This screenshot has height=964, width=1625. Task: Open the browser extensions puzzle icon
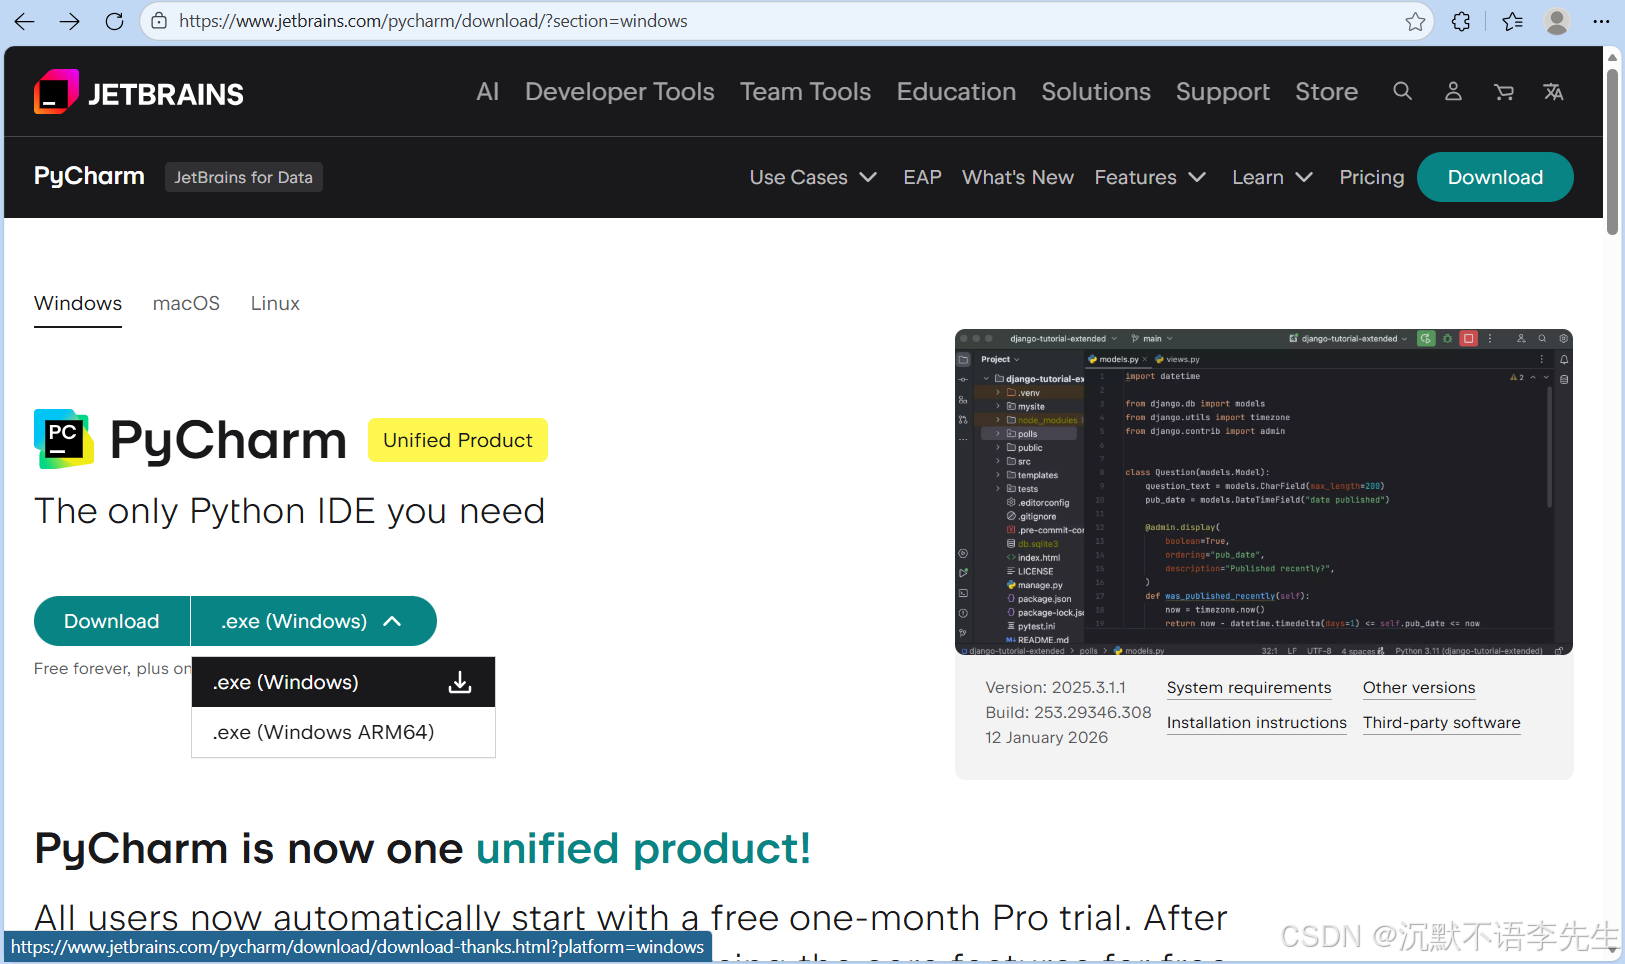[x=1461, y=21]
